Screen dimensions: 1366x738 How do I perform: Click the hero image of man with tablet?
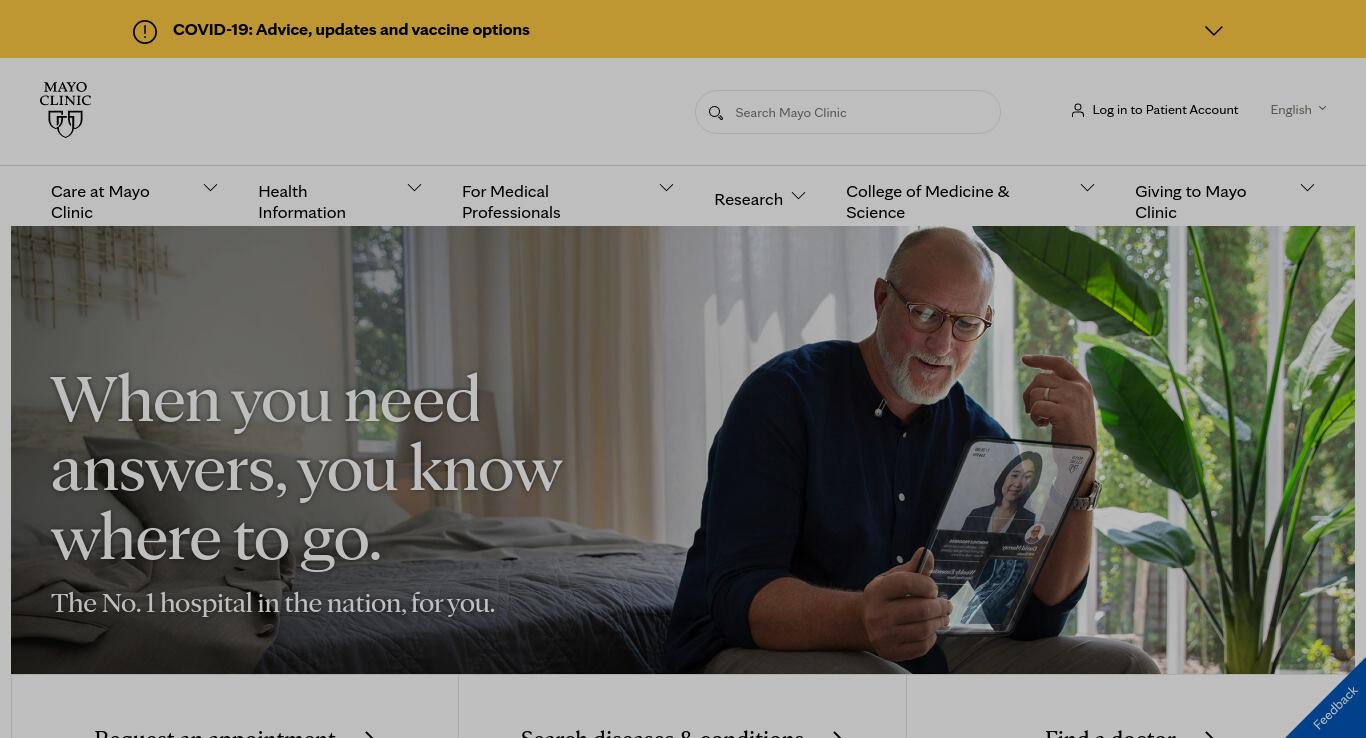[x=683, y=450]
